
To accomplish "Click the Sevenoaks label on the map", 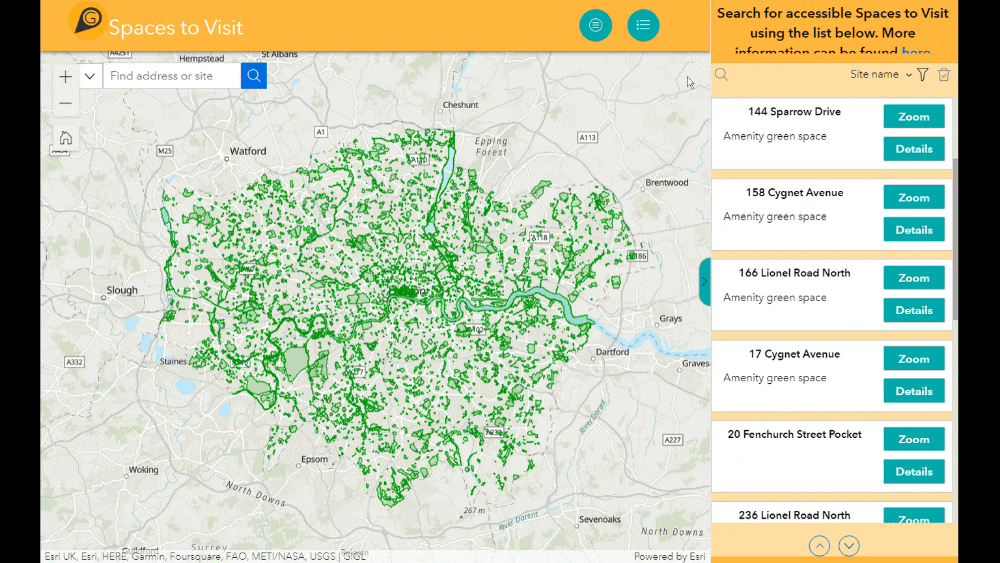I will 599,519.
